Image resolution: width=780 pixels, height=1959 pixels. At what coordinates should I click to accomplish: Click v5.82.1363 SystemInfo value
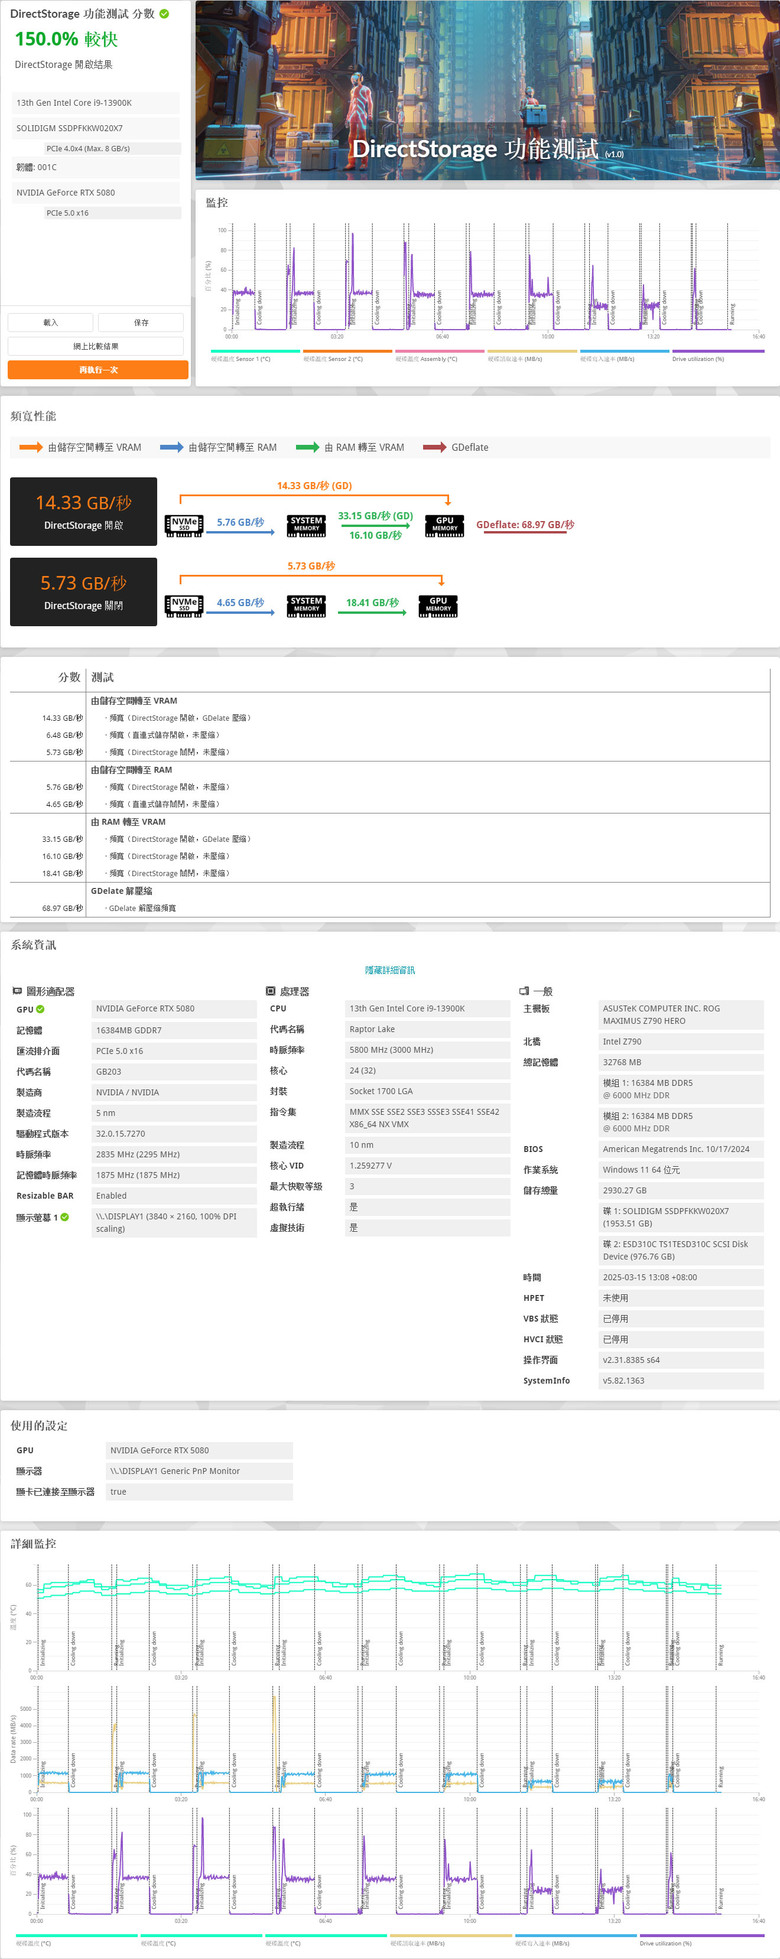tap(681, 1381)
